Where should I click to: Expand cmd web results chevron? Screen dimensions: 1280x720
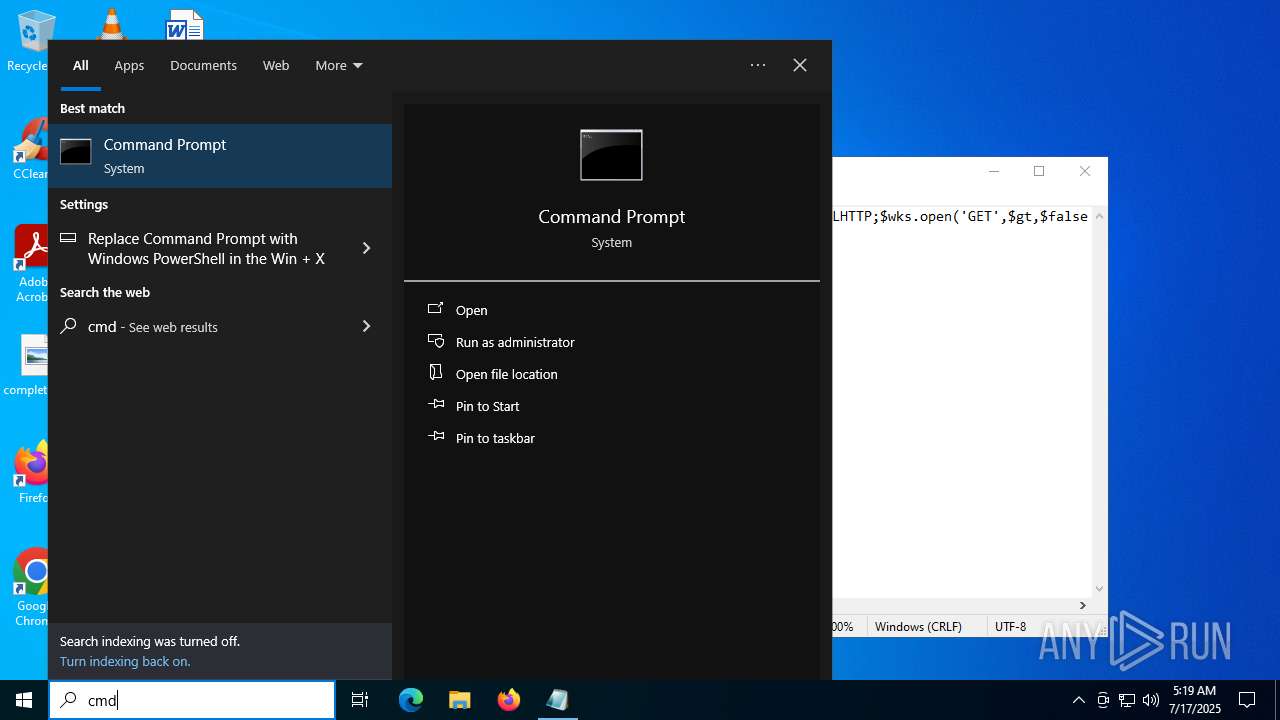click(x=366, y=326)
